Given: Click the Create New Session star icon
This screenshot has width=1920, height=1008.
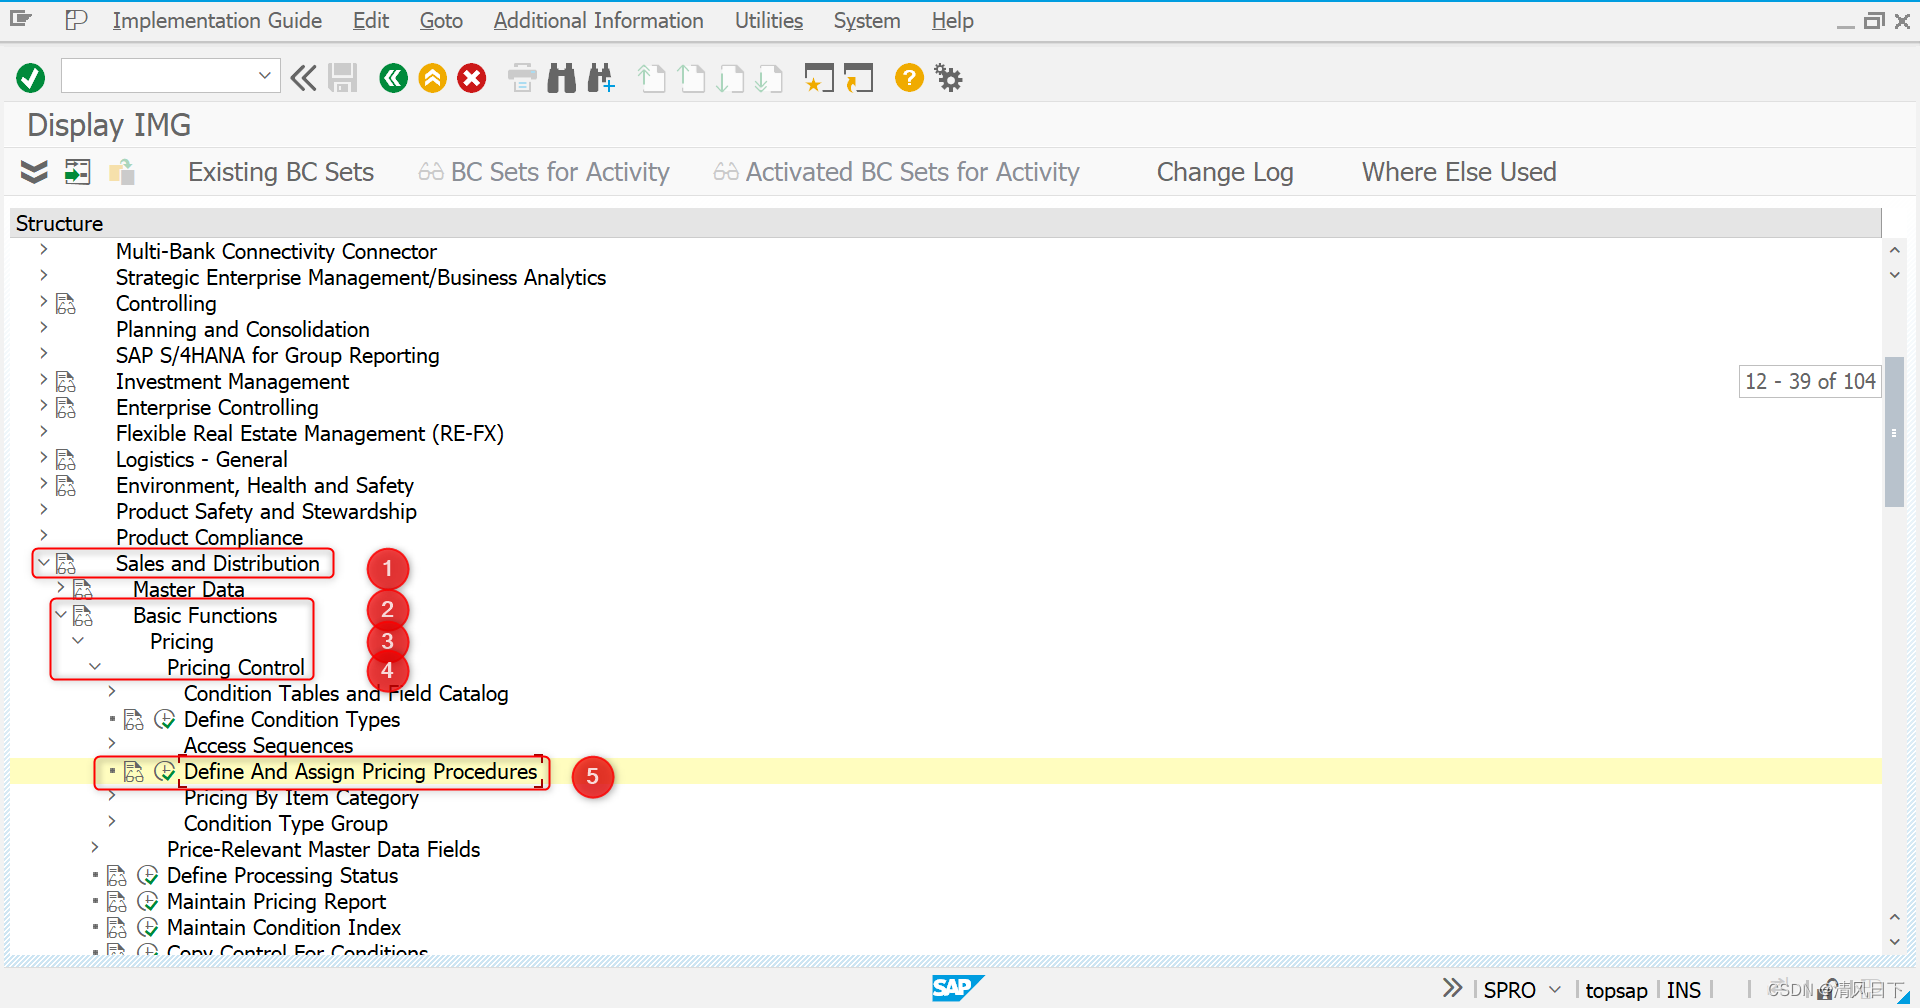Looking at the screenshot, I should [x=819, y=78].
